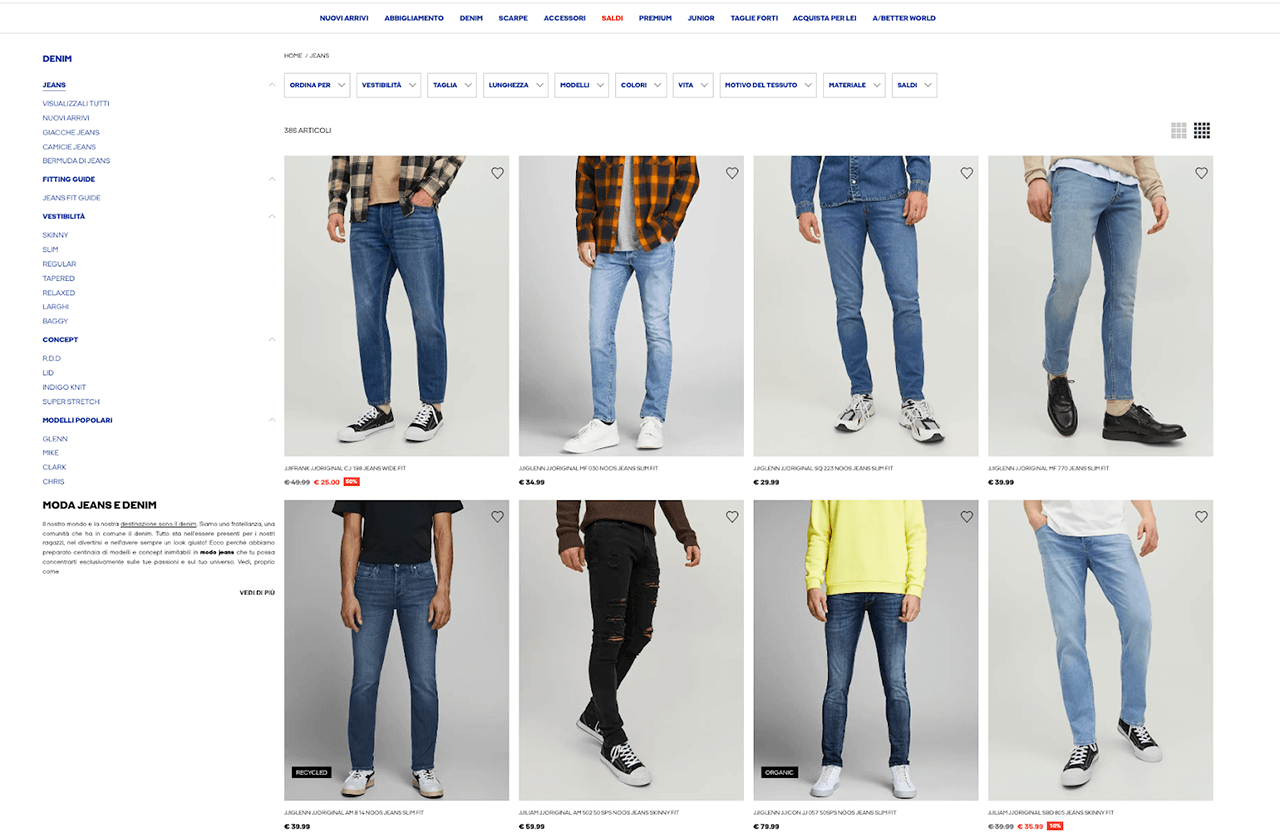Screen dimensions: 1280x838
Task: Toggle heart on JJILIAM SBD 805 jeans
Action: coord(1201,517)
